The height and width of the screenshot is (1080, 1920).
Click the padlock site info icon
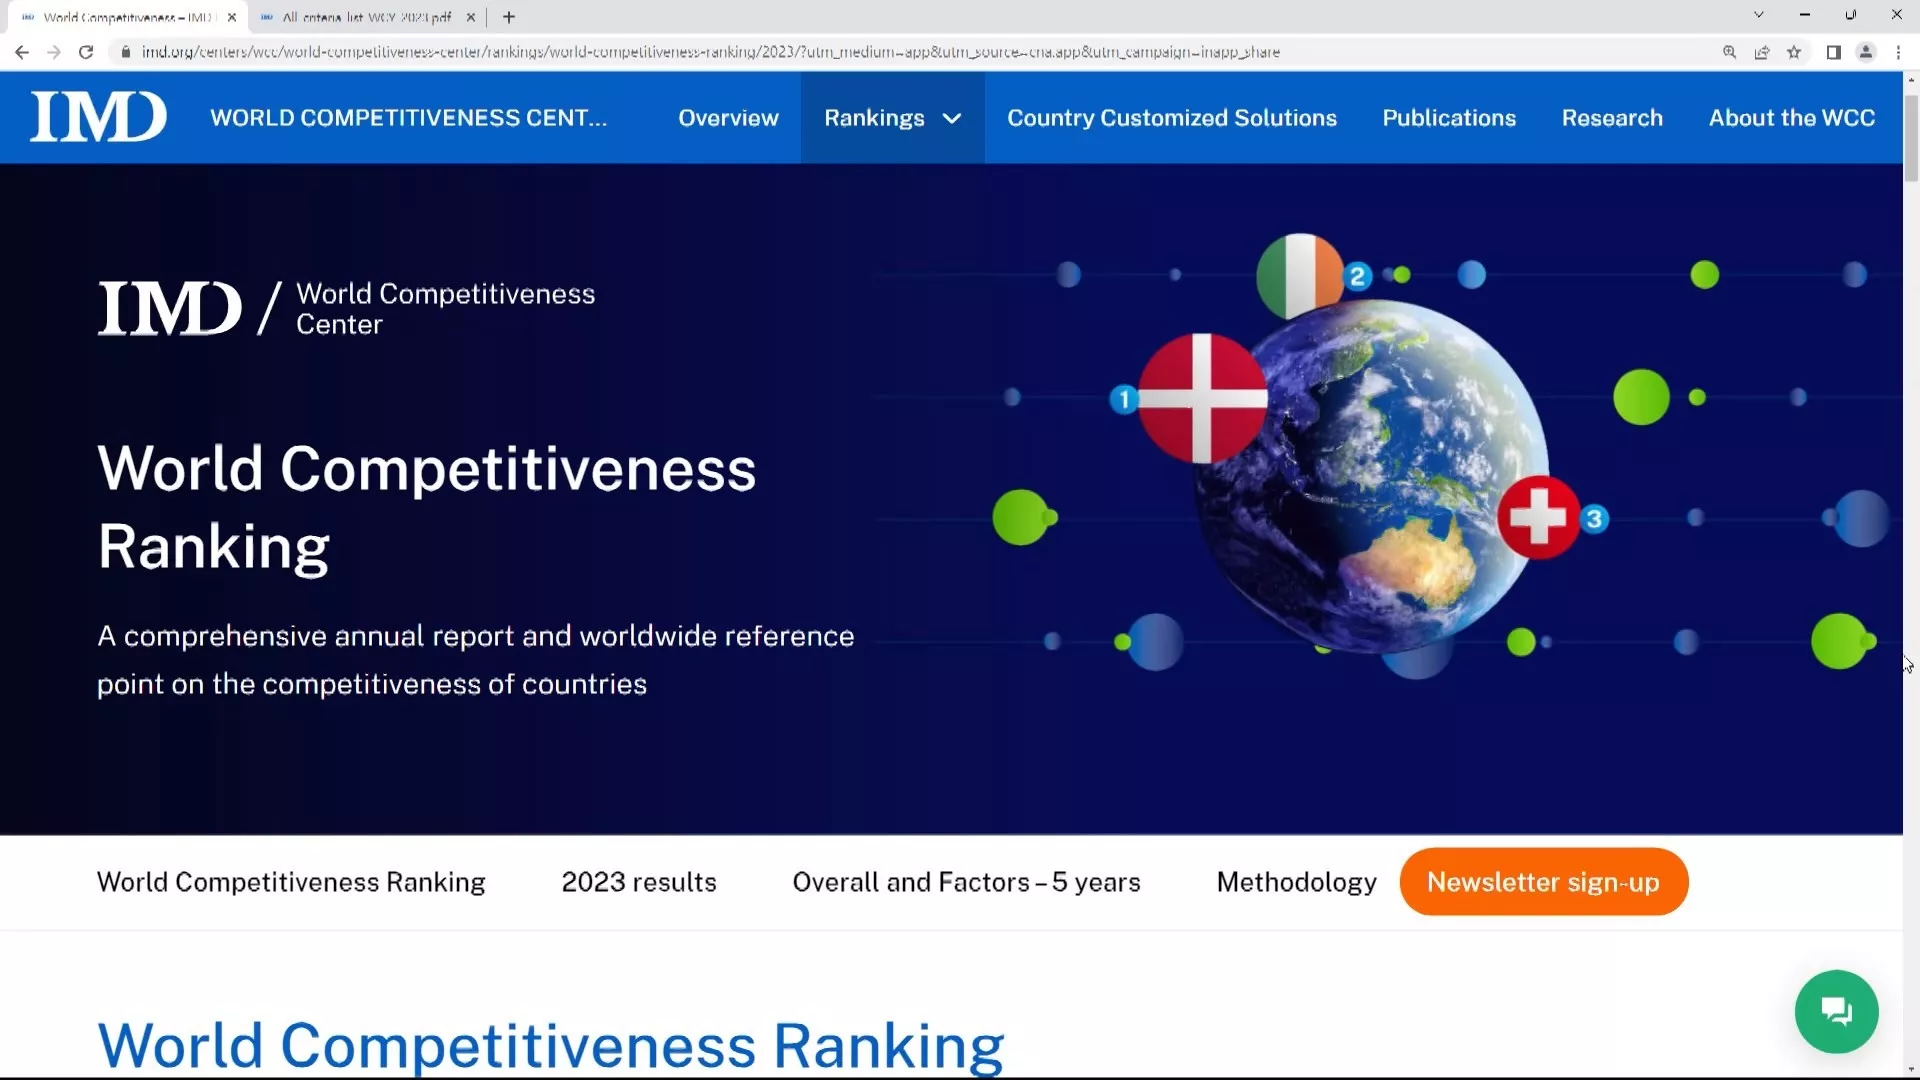[125, 52]
